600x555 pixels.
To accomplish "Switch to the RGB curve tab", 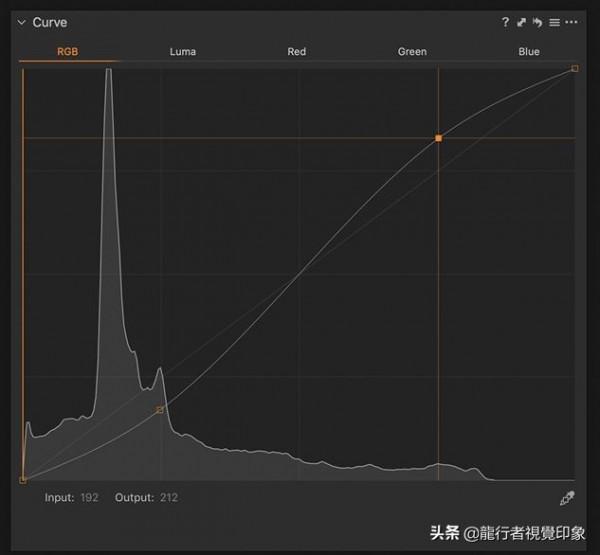I will coord(68,52).
